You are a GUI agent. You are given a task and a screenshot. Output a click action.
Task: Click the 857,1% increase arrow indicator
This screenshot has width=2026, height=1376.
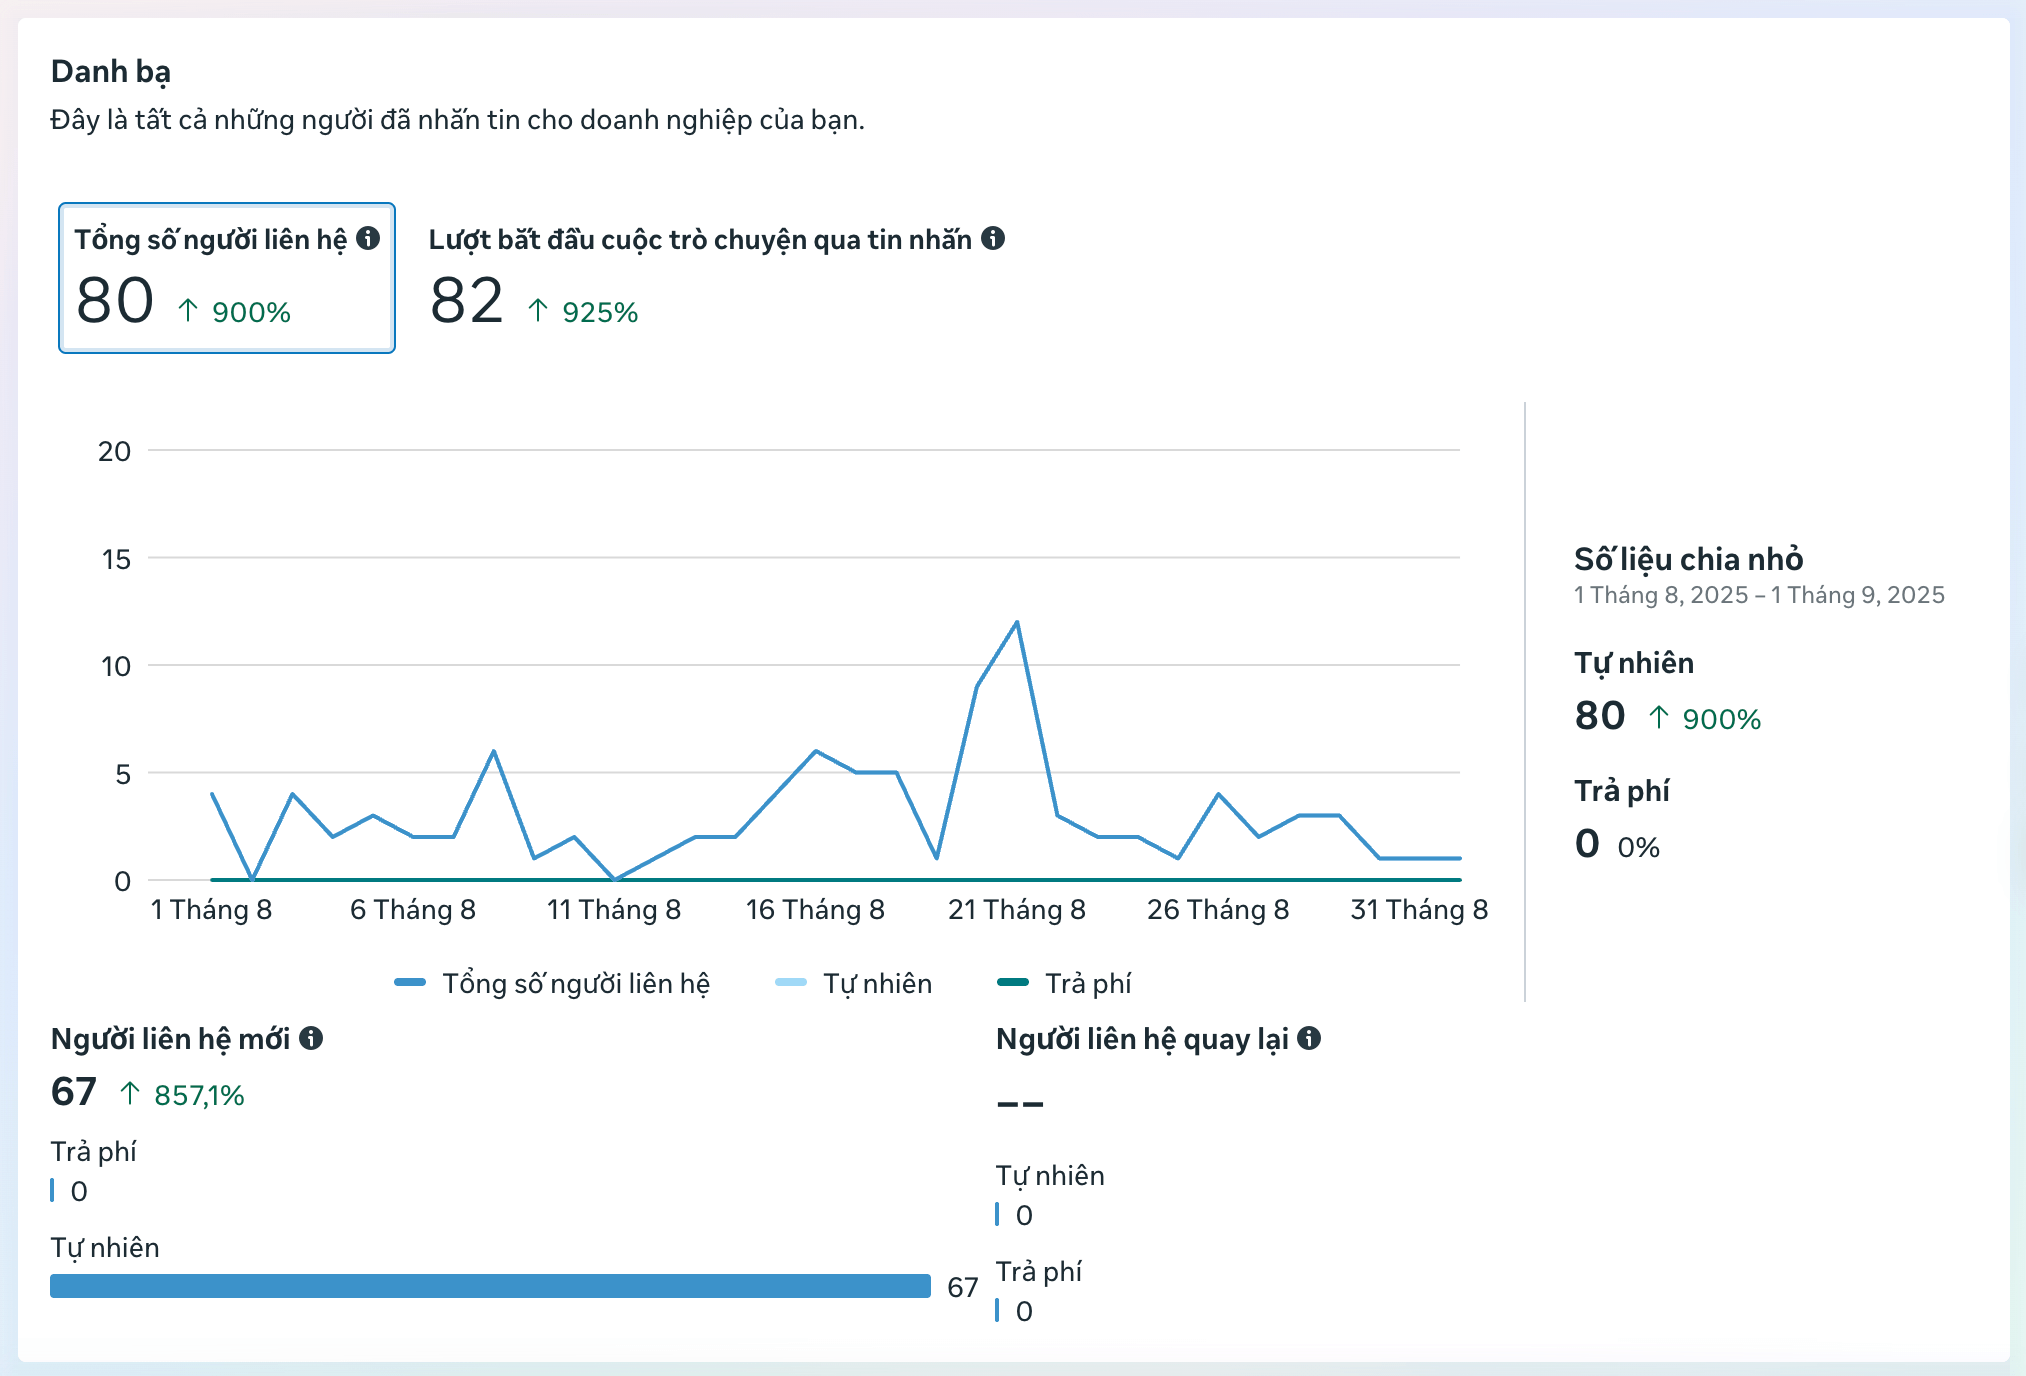click(x=130, y=1094)
